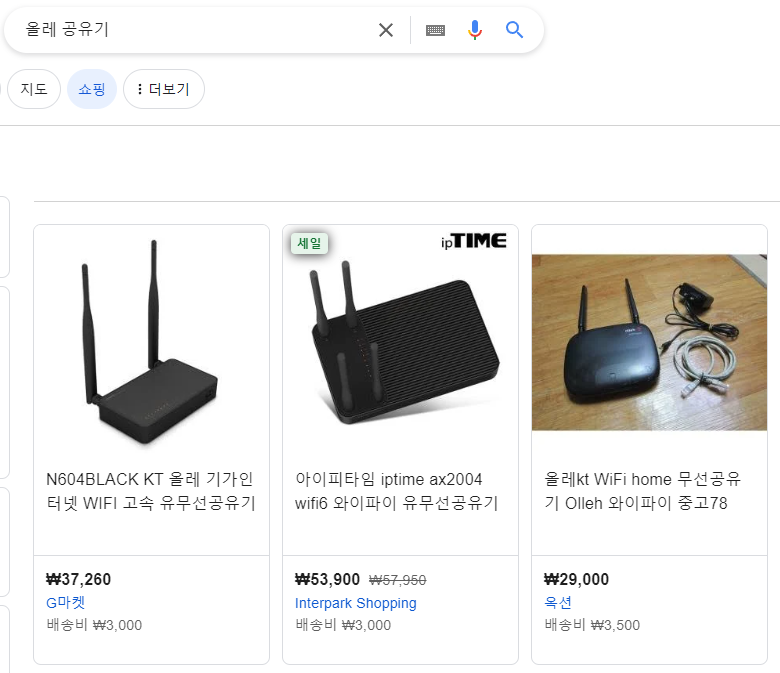Visit the Interpark Shopping seller link
This screenshot has width=780, height=673.
pyautogui.click(x=356, y=603)
